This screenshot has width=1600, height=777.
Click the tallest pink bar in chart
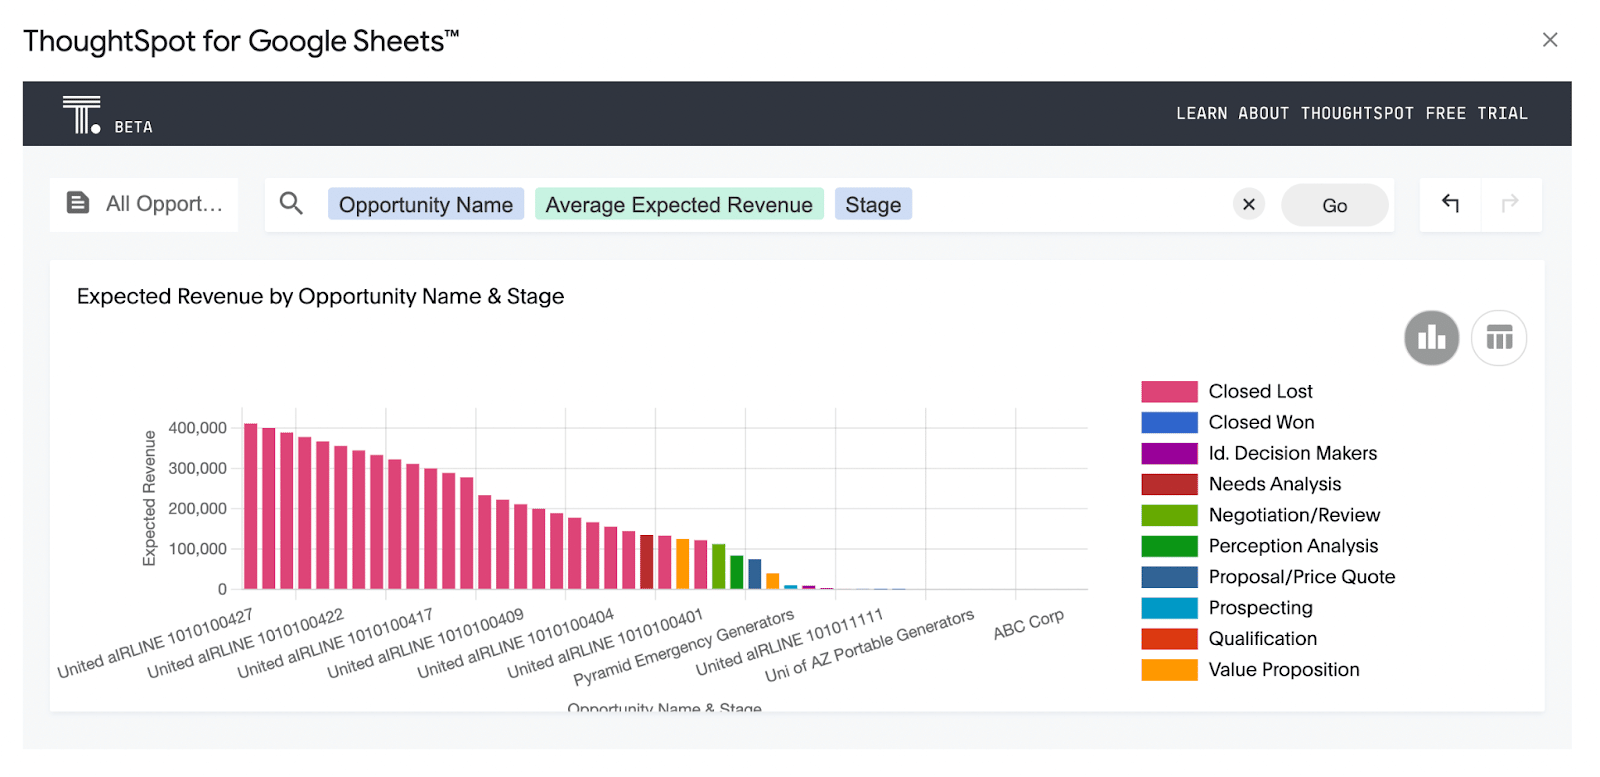pos(251,506)
